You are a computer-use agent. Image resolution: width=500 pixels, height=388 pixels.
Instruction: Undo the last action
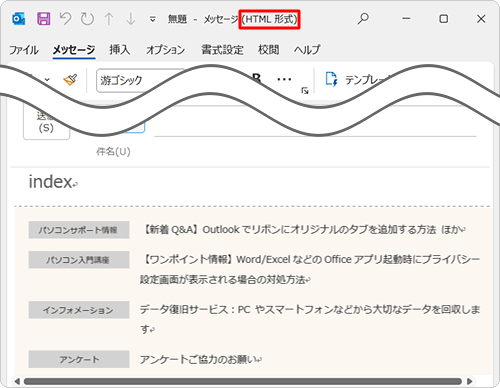click(x=65, y=19)
